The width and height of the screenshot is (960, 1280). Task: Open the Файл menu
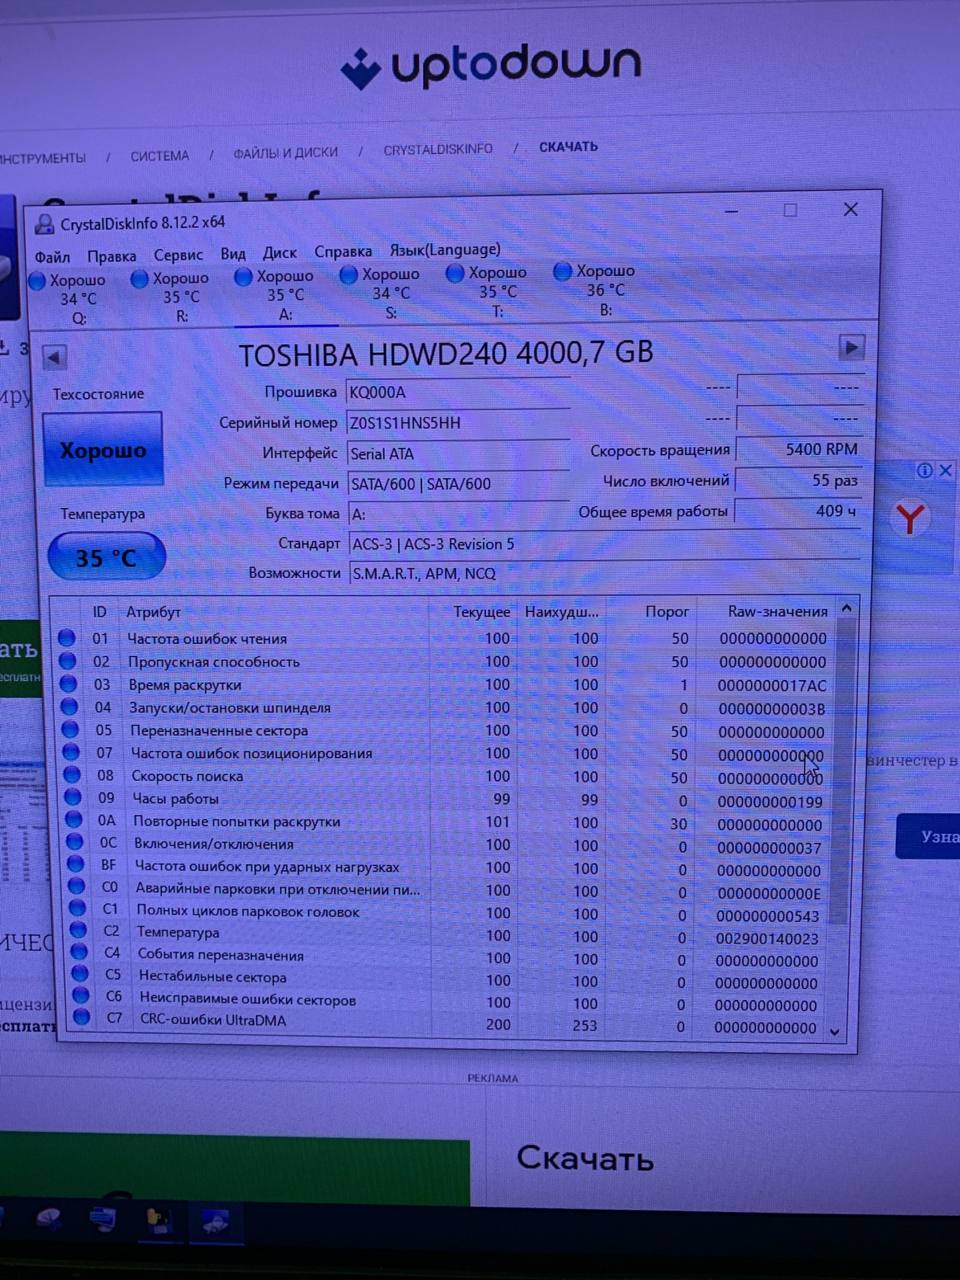point(52,257)
